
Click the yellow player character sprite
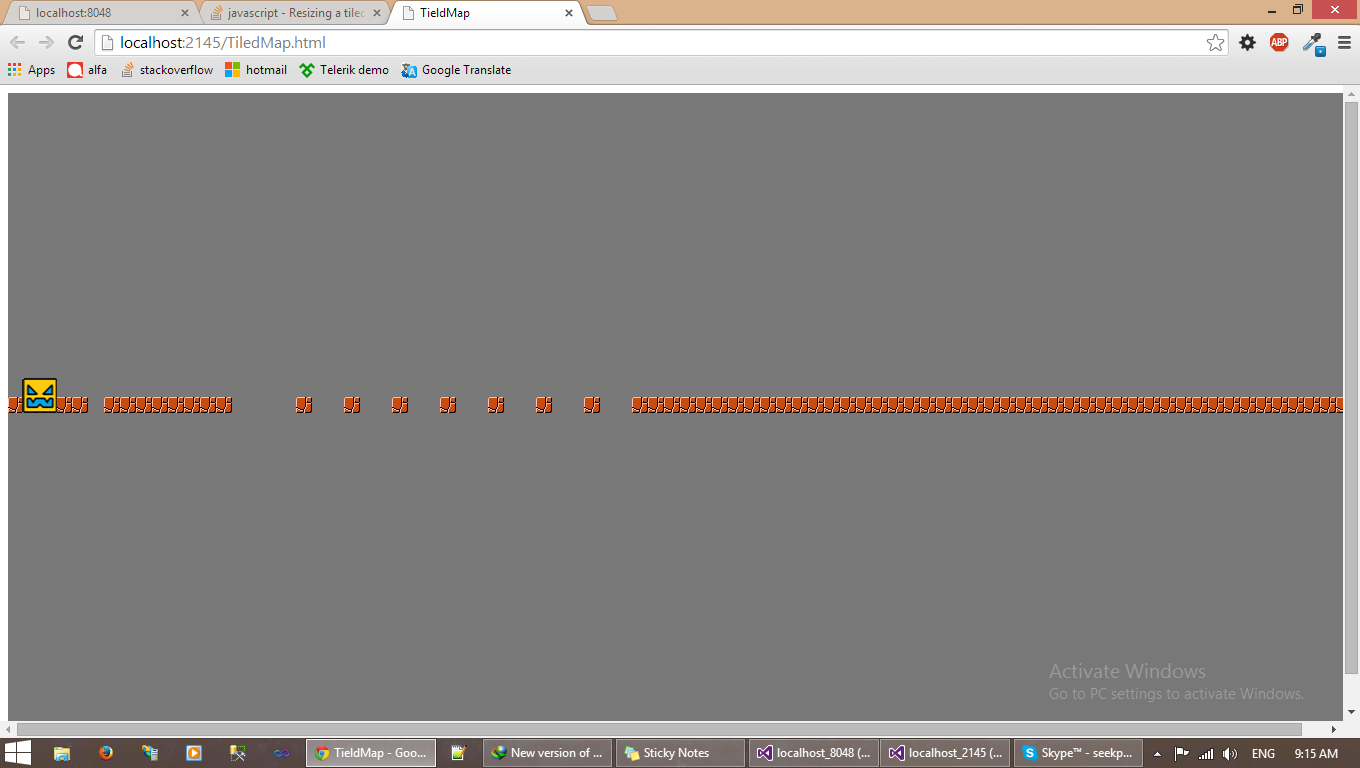[x=39, y=395]
